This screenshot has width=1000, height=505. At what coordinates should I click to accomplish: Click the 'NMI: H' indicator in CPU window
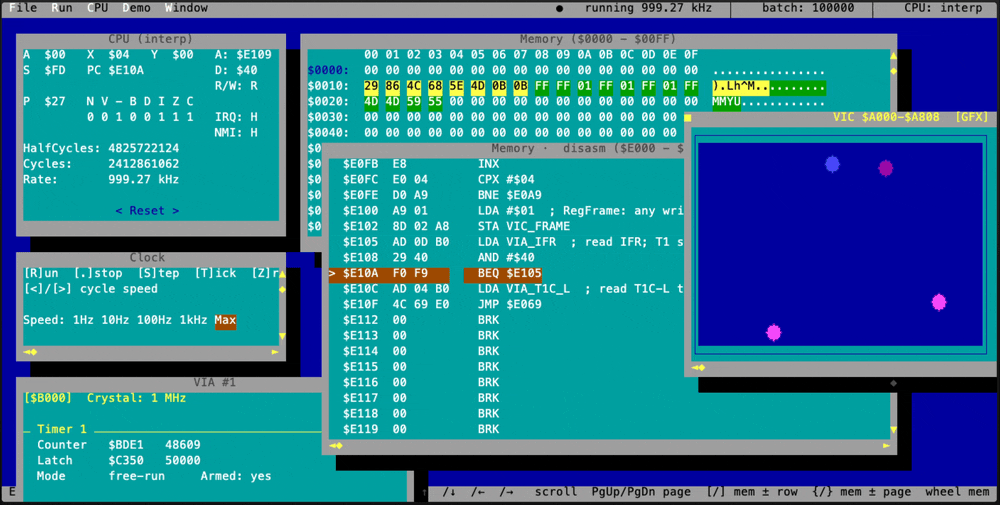tap(236, 133)
